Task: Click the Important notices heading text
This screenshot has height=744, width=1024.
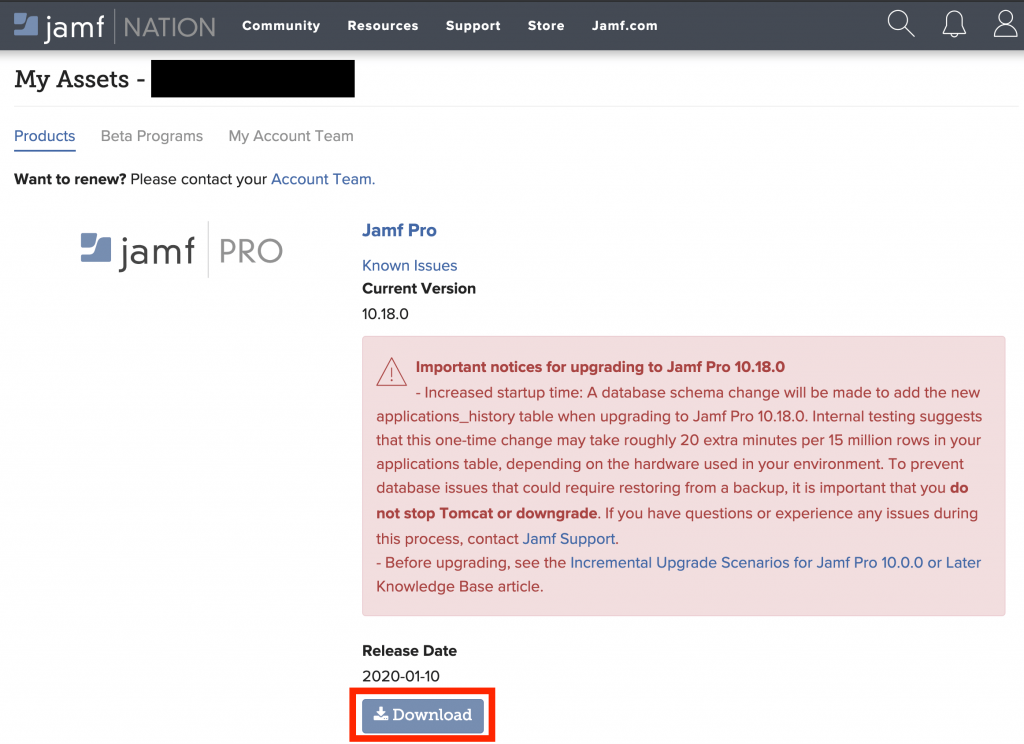Action: [x=600, y=367]
